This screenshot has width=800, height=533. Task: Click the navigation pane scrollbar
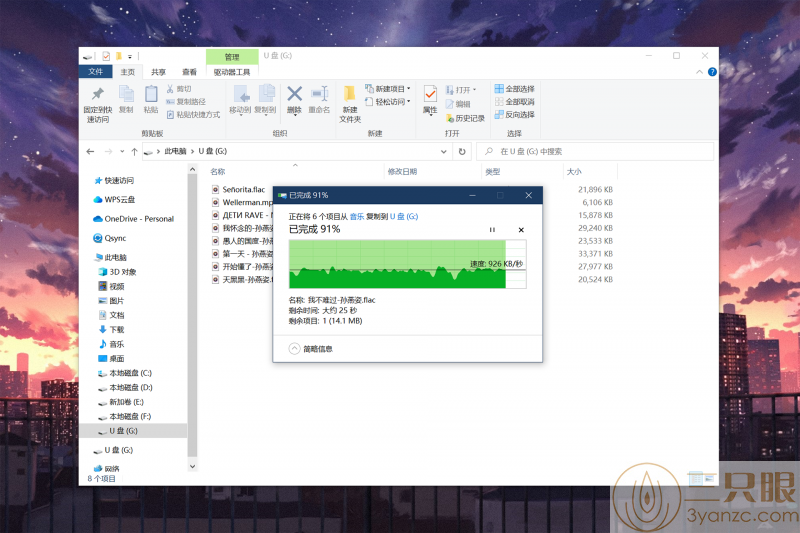click(192, 316)
